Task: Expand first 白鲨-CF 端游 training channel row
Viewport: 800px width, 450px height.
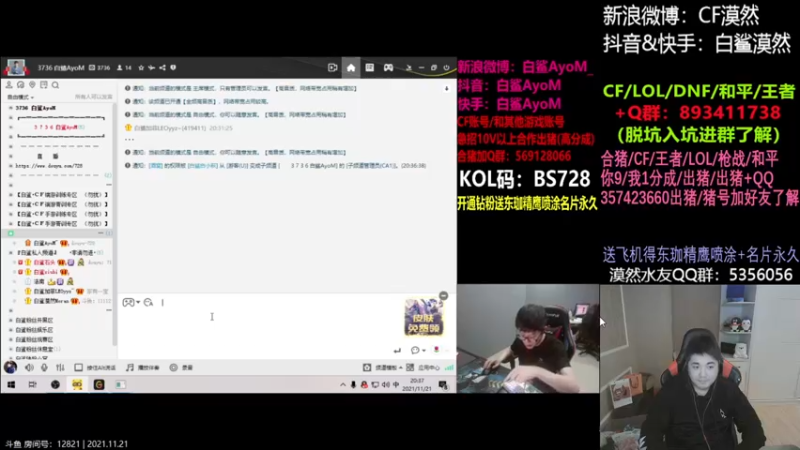Action: tap(10, 194)
